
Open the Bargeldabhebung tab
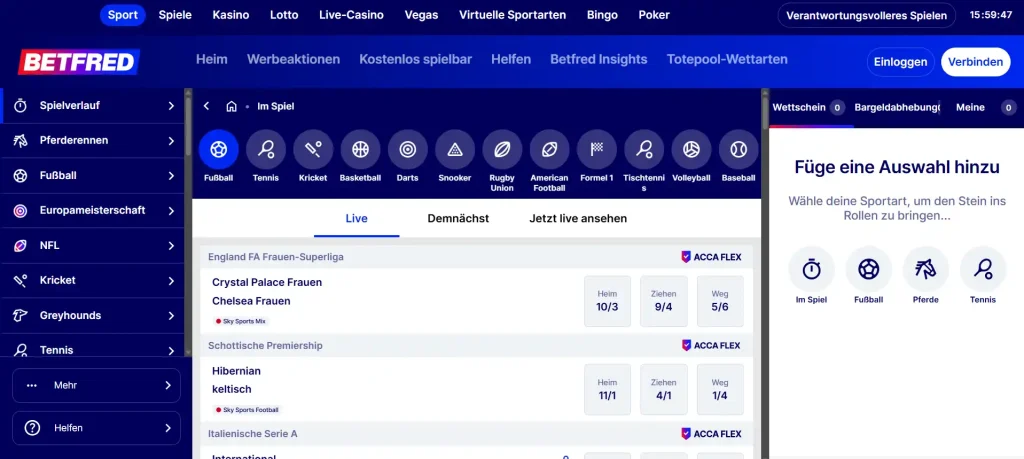(x=897, y=107)
